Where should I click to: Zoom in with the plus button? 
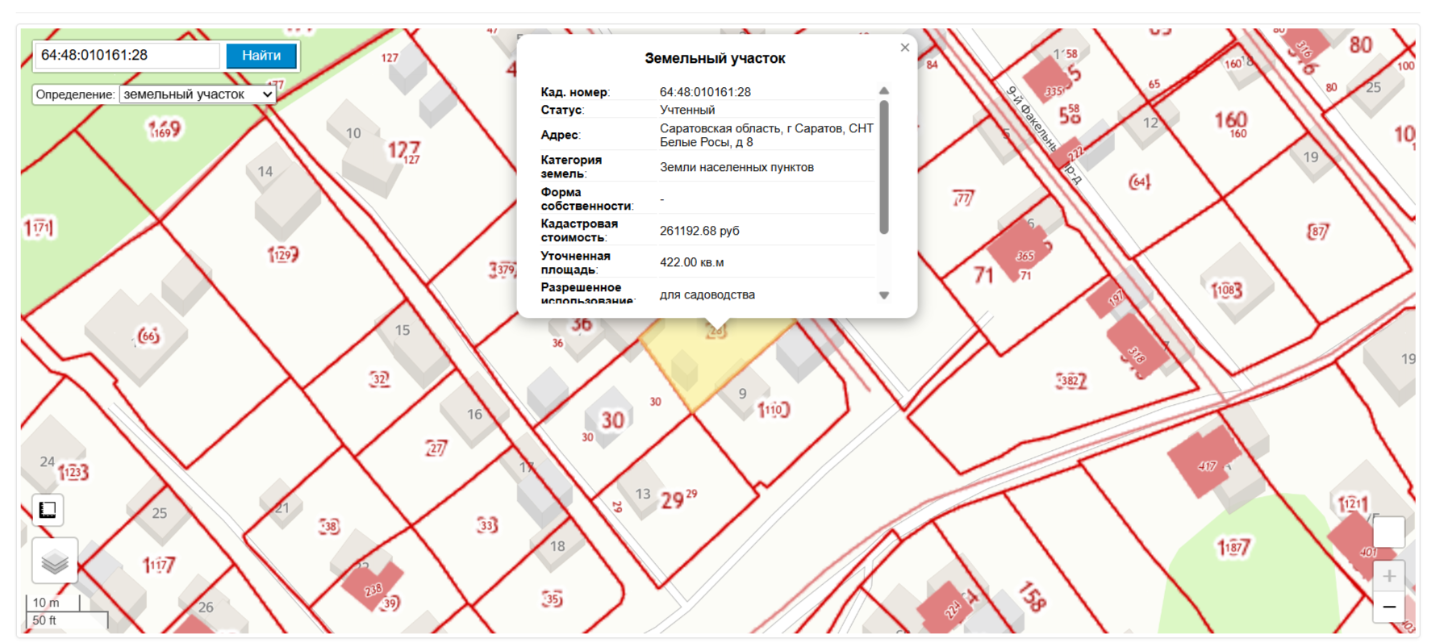pyautogui.click(x=1389, y=577)
